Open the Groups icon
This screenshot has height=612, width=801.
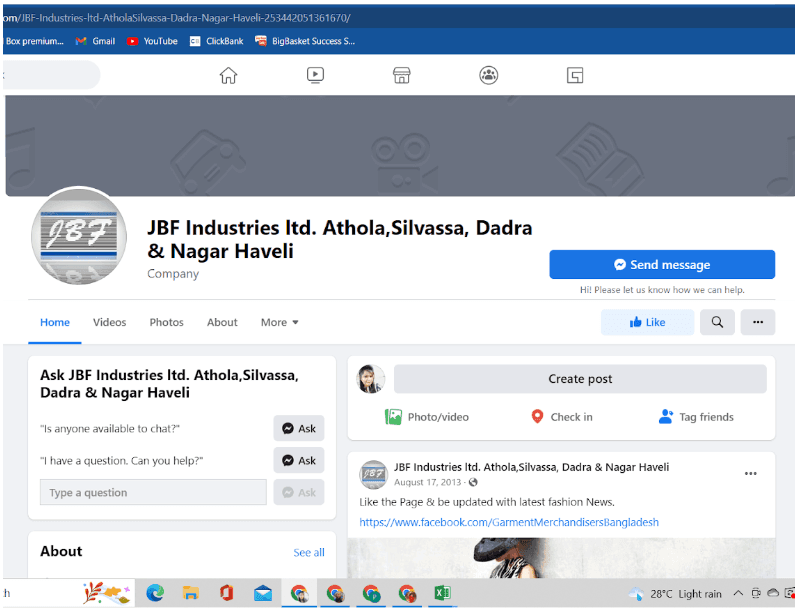(x=488, y=75)
